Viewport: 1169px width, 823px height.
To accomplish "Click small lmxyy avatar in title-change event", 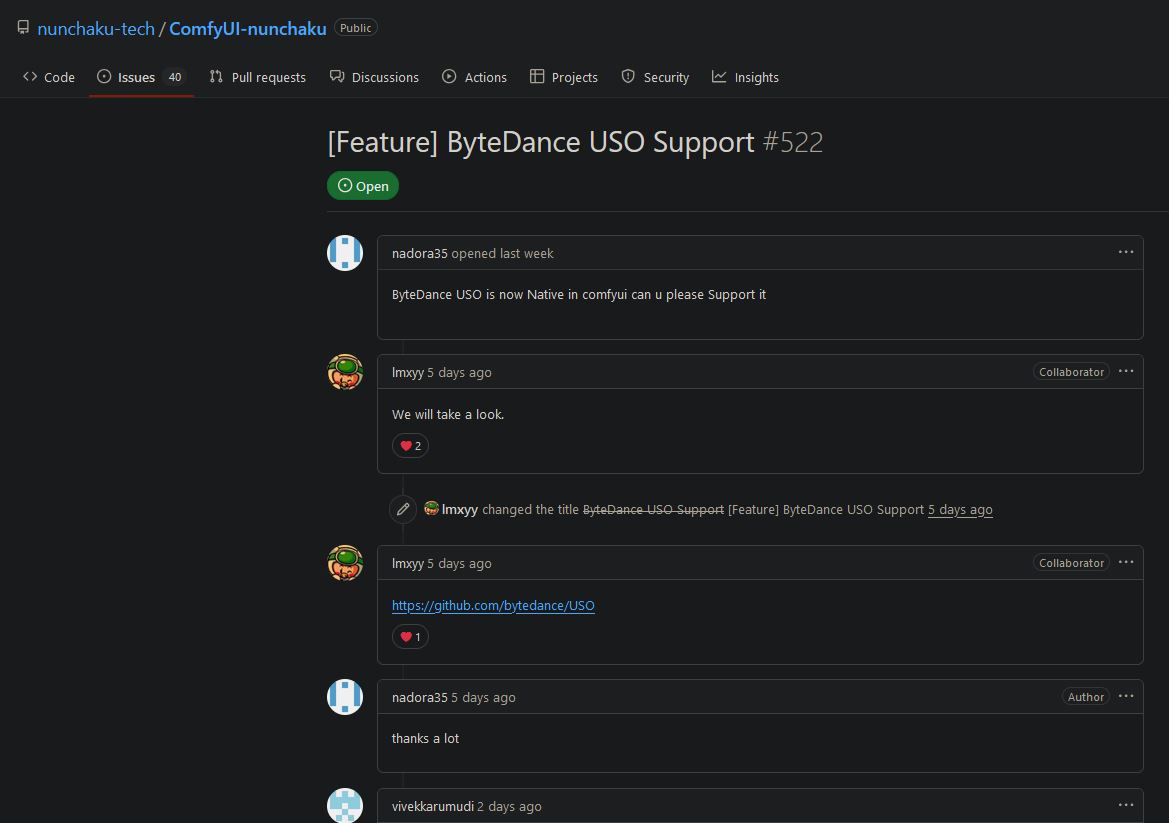I will (x=431, y=508).
